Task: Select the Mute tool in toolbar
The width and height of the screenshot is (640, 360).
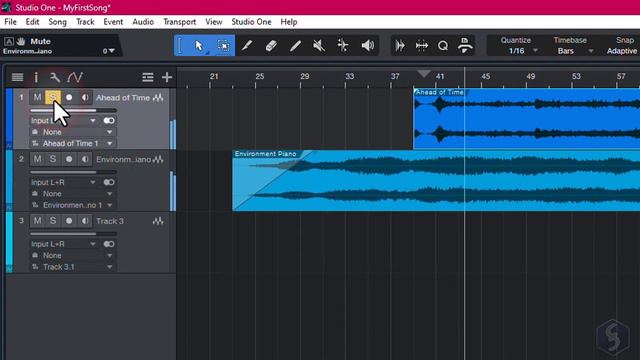Action: 319,45
